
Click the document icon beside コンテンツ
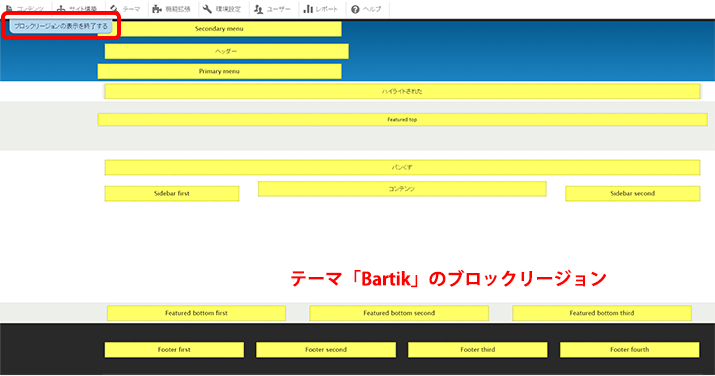click(9, 9)
